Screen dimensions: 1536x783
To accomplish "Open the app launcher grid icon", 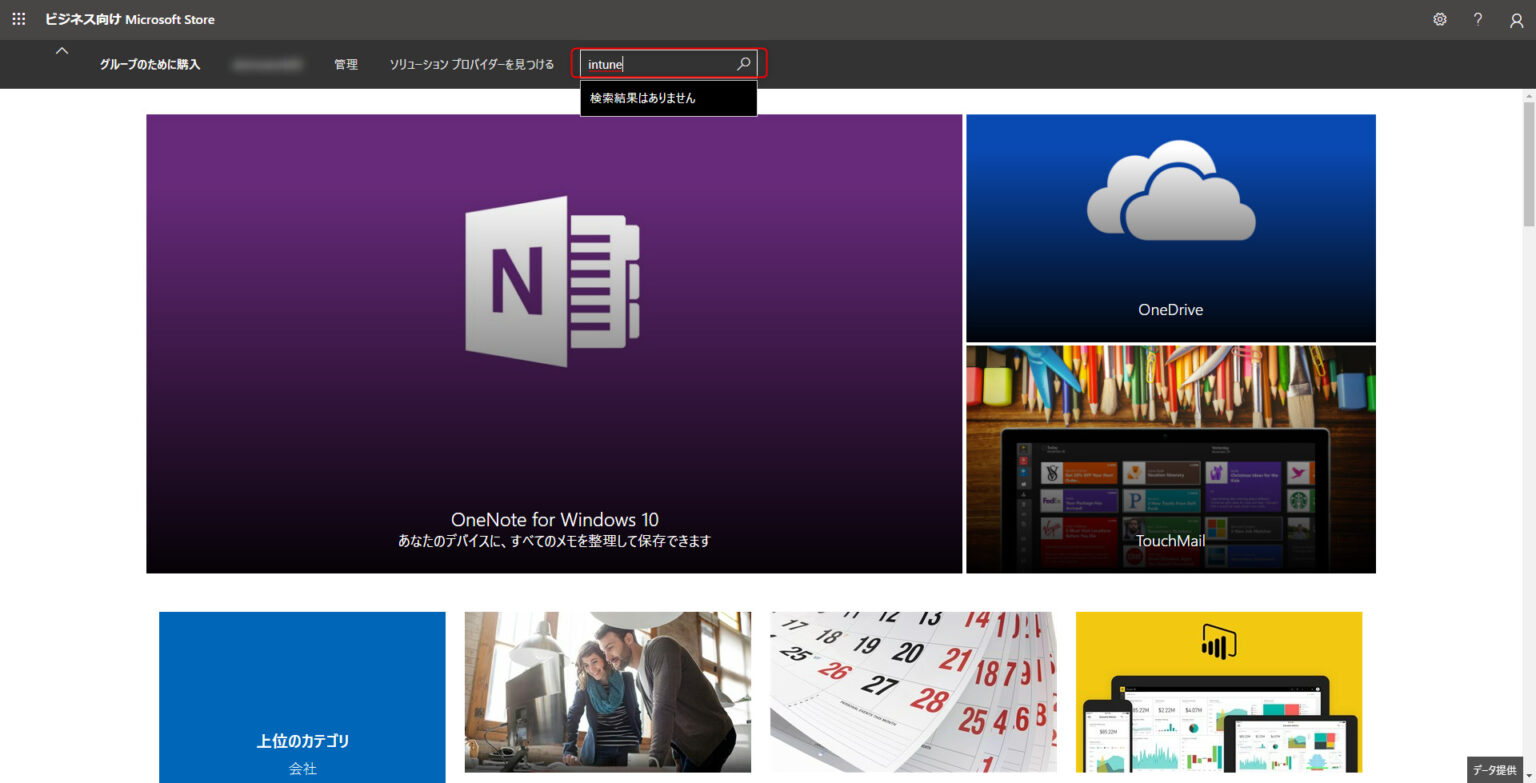I will [x=18, y=18].
